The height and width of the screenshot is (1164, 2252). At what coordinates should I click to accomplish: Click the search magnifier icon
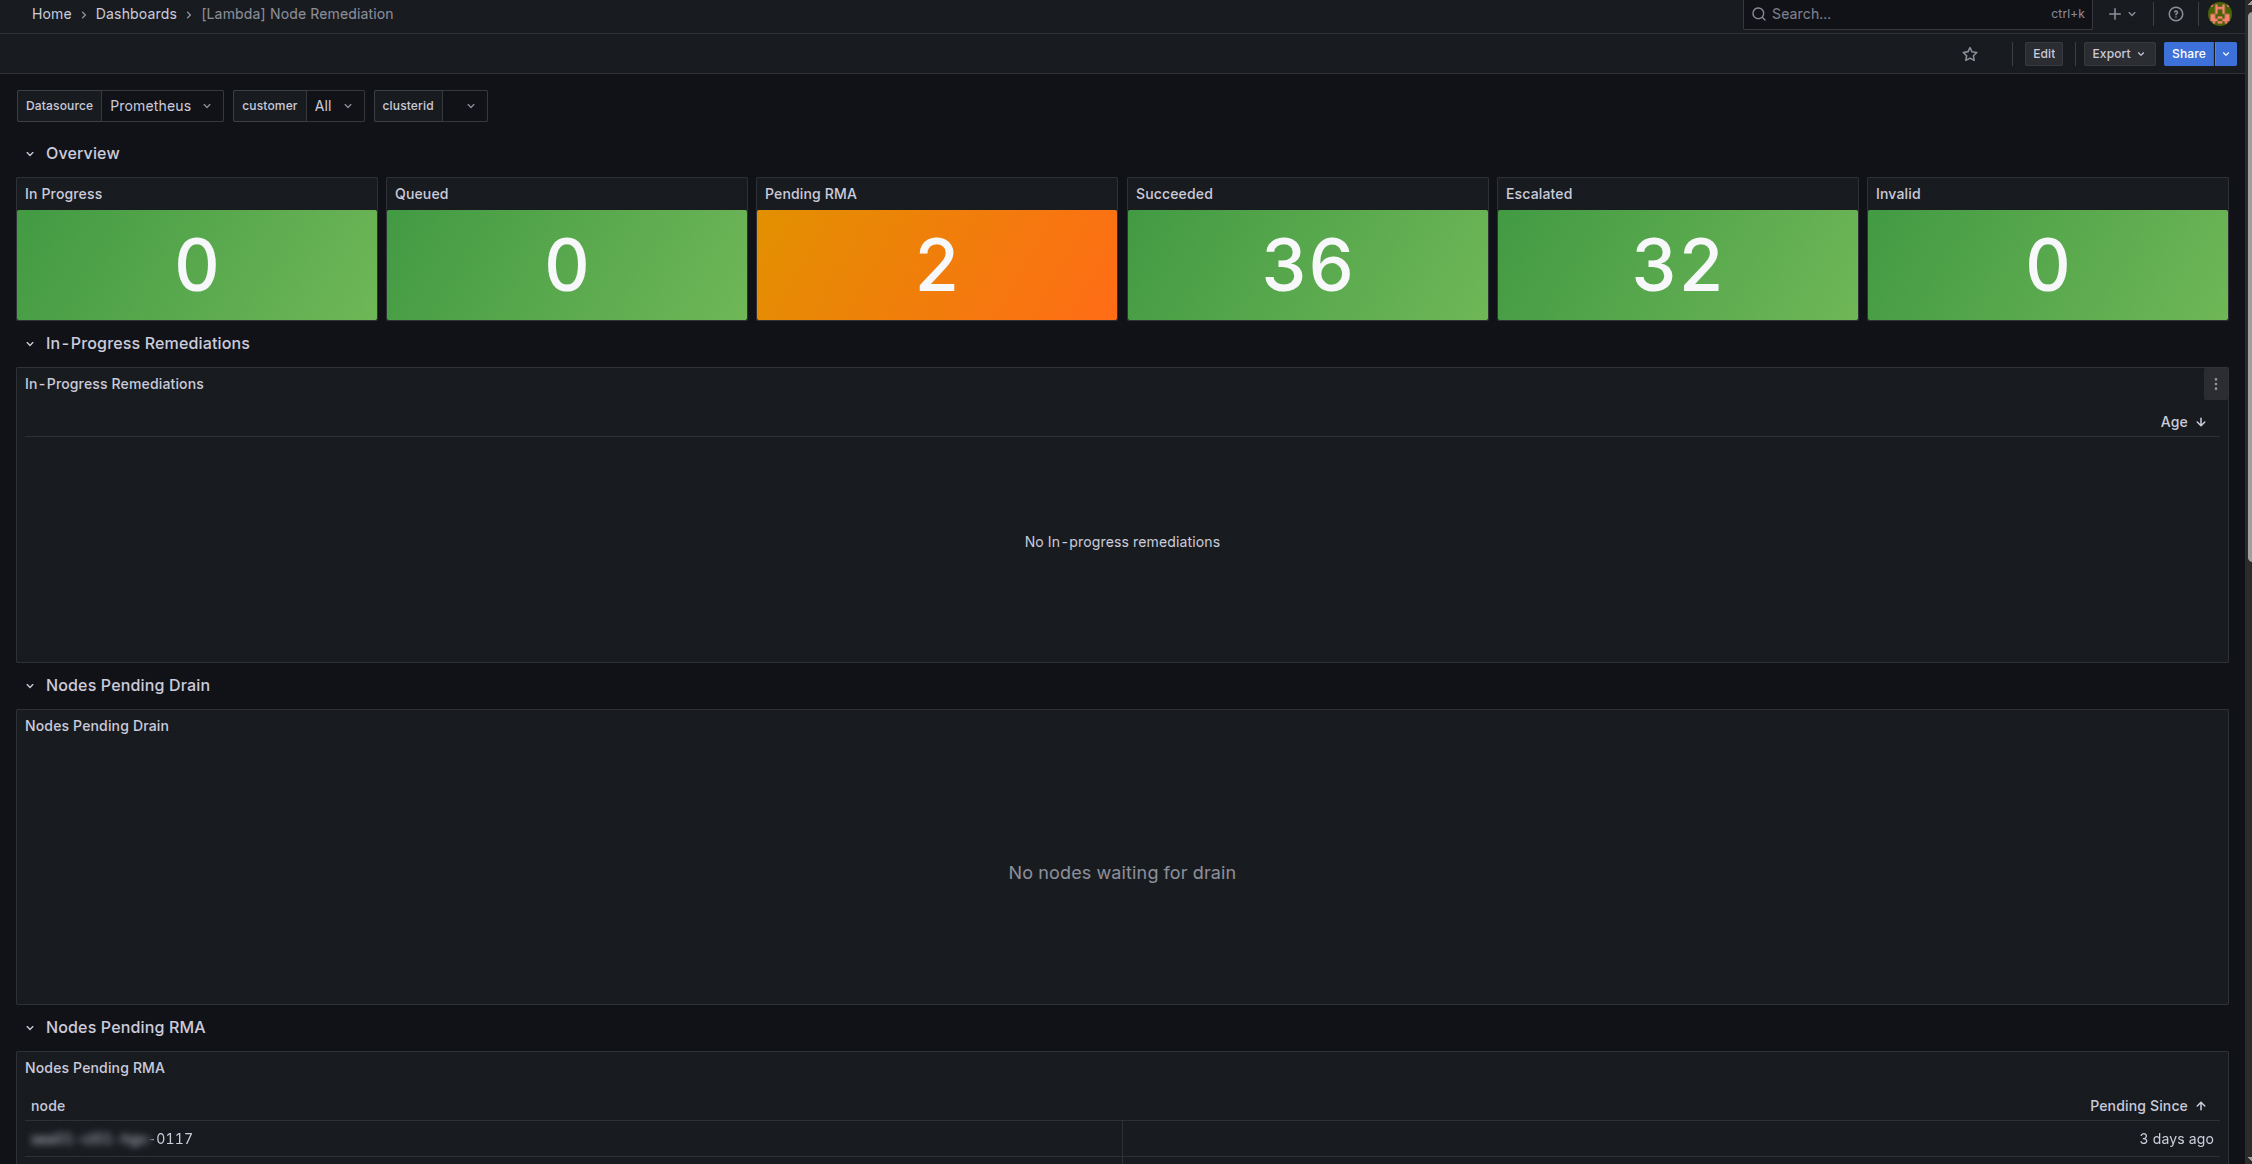point(1758,14)
